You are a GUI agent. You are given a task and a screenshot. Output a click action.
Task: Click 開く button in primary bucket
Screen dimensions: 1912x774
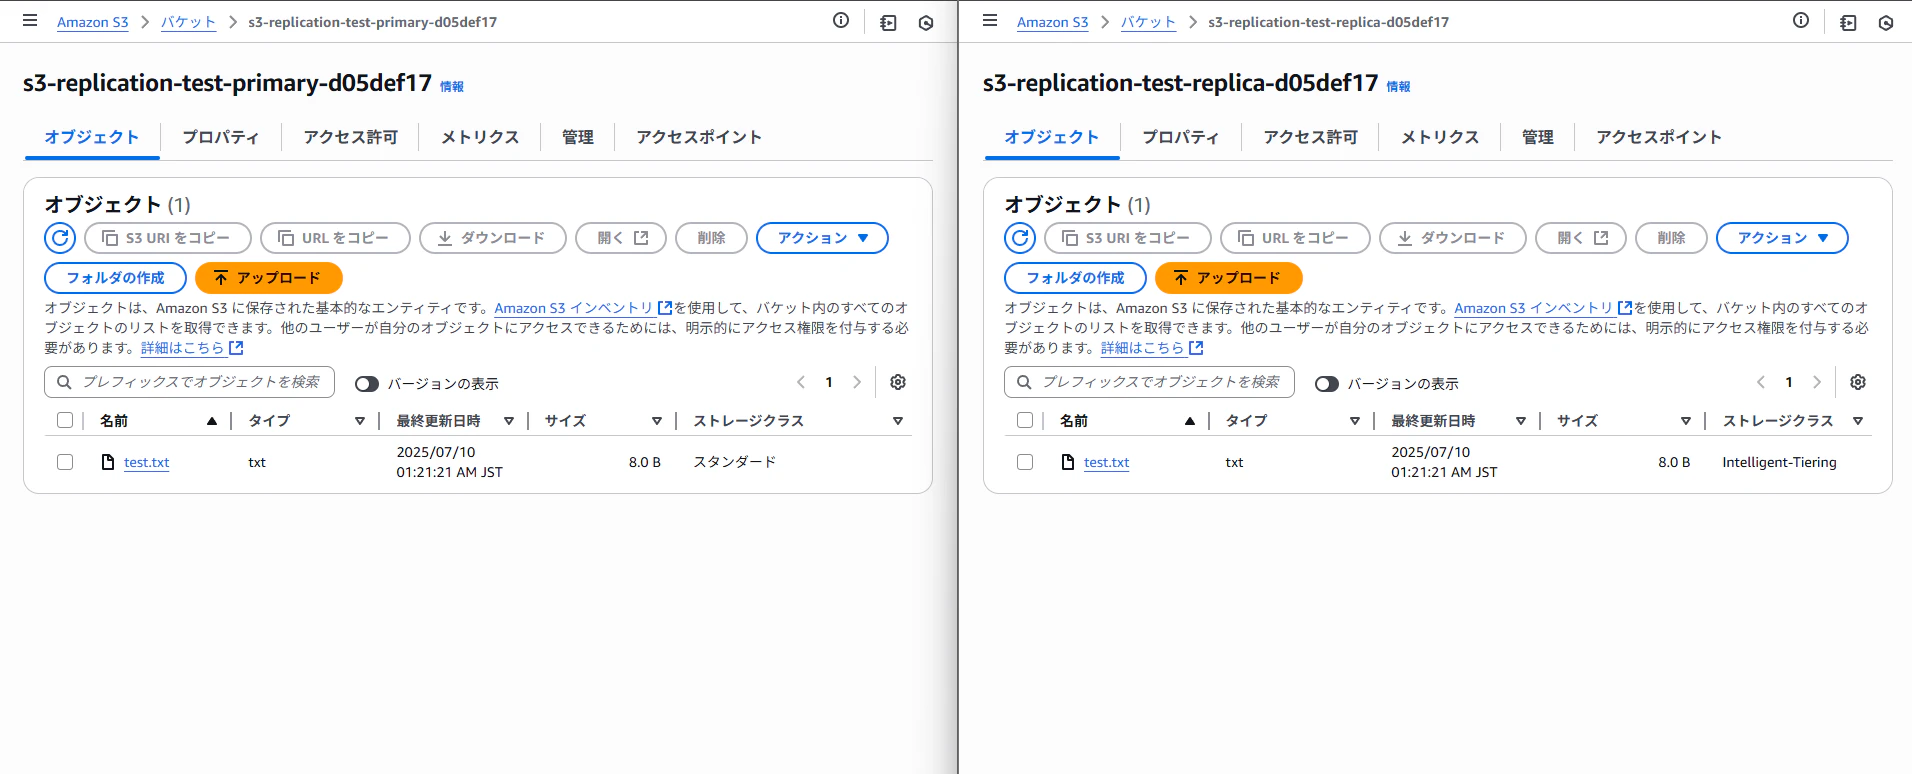point(621,238)
